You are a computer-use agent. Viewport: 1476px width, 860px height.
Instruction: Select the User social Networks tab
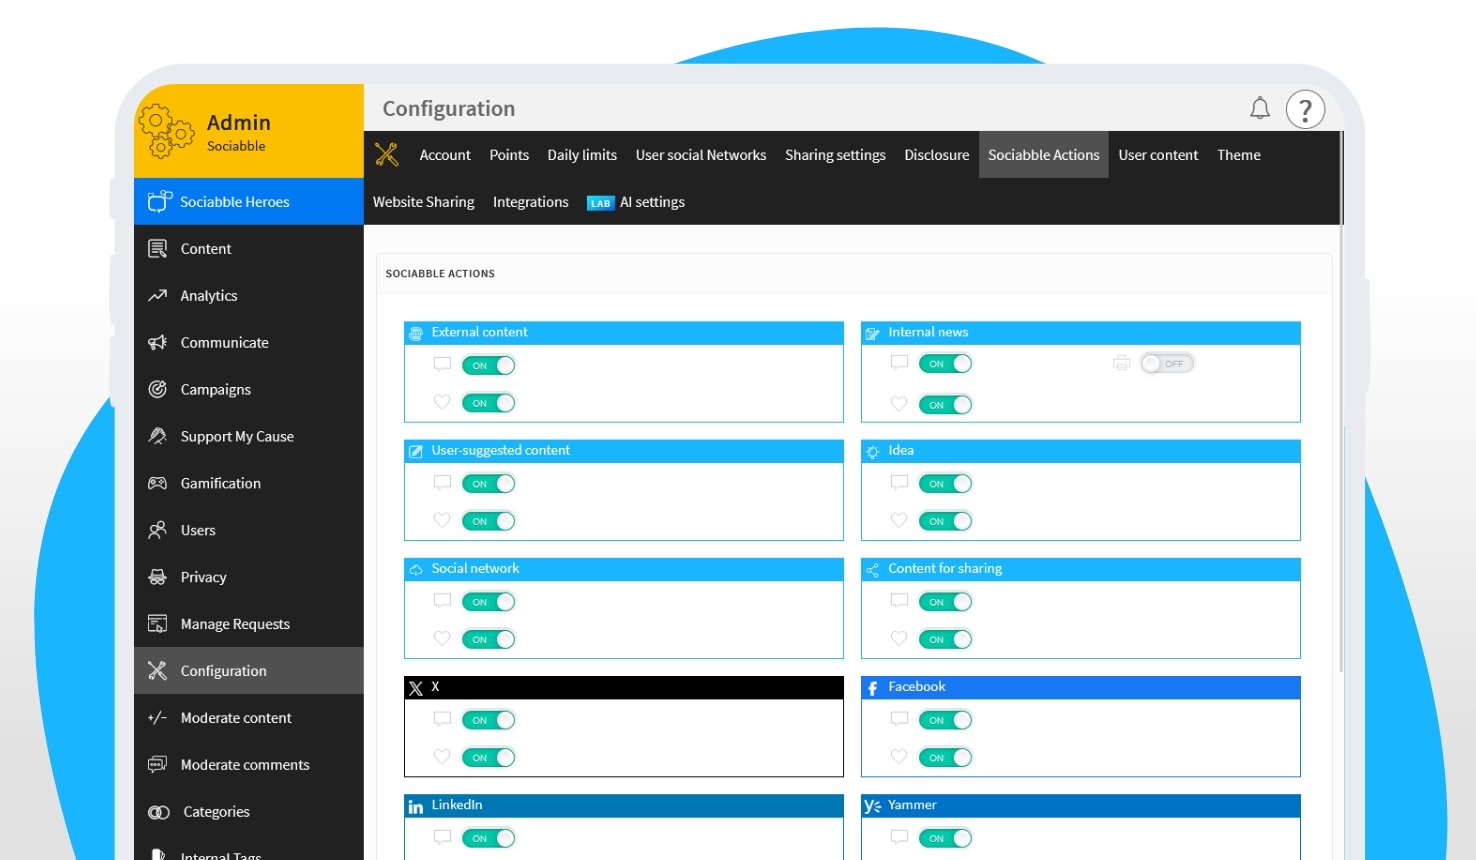pyautogui.click(x=701, y=155)
